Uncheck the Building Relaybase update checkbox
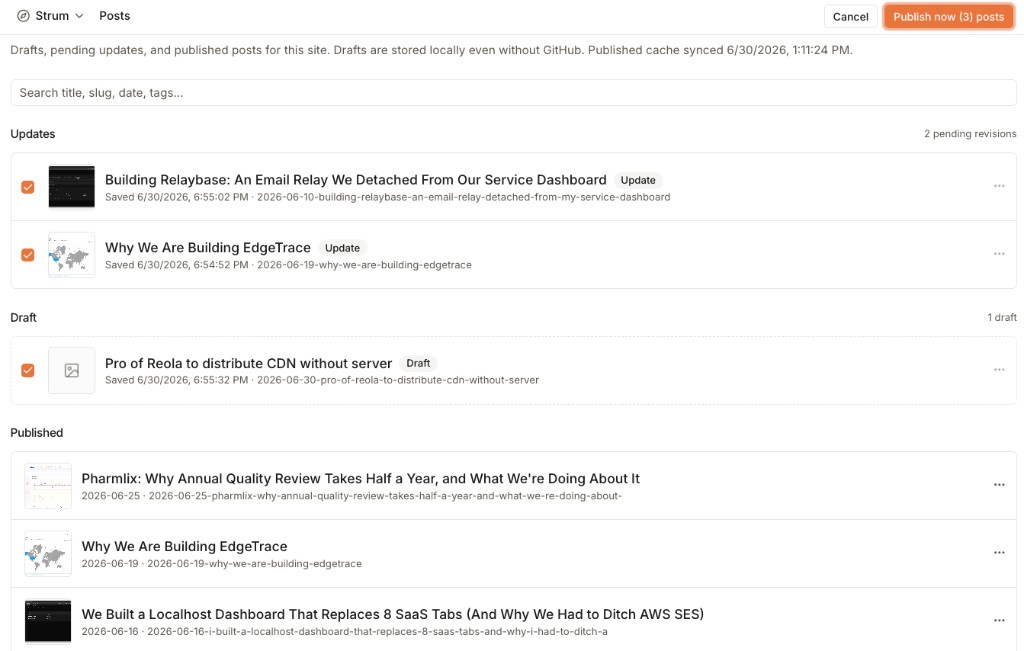1024x651 pixels. pos(27,187)
